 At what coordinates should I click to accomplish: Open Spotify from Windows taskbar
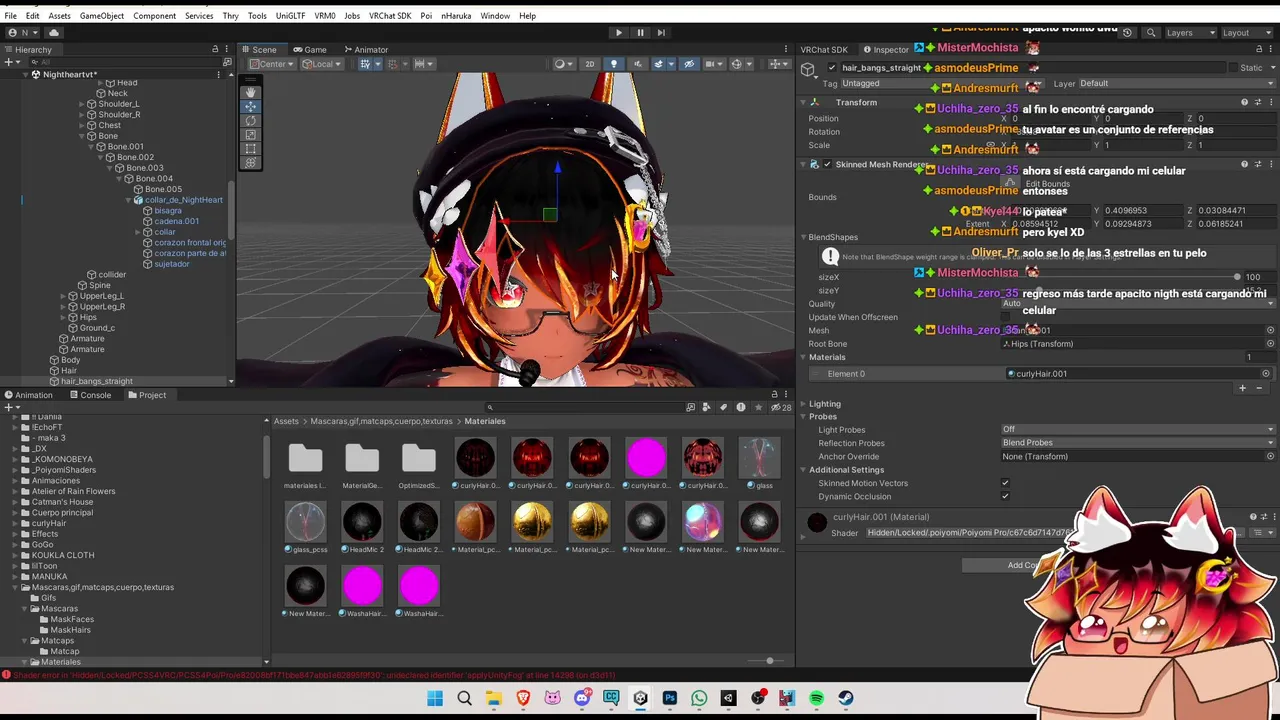coord(816,698)
